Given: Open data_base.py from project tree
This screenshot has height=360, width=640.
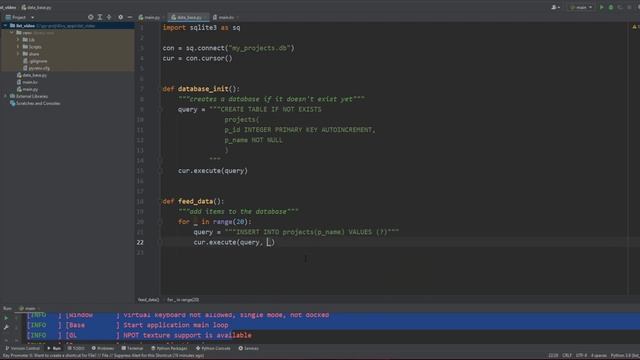Looking at the screenshot, I should coord(32,75).
